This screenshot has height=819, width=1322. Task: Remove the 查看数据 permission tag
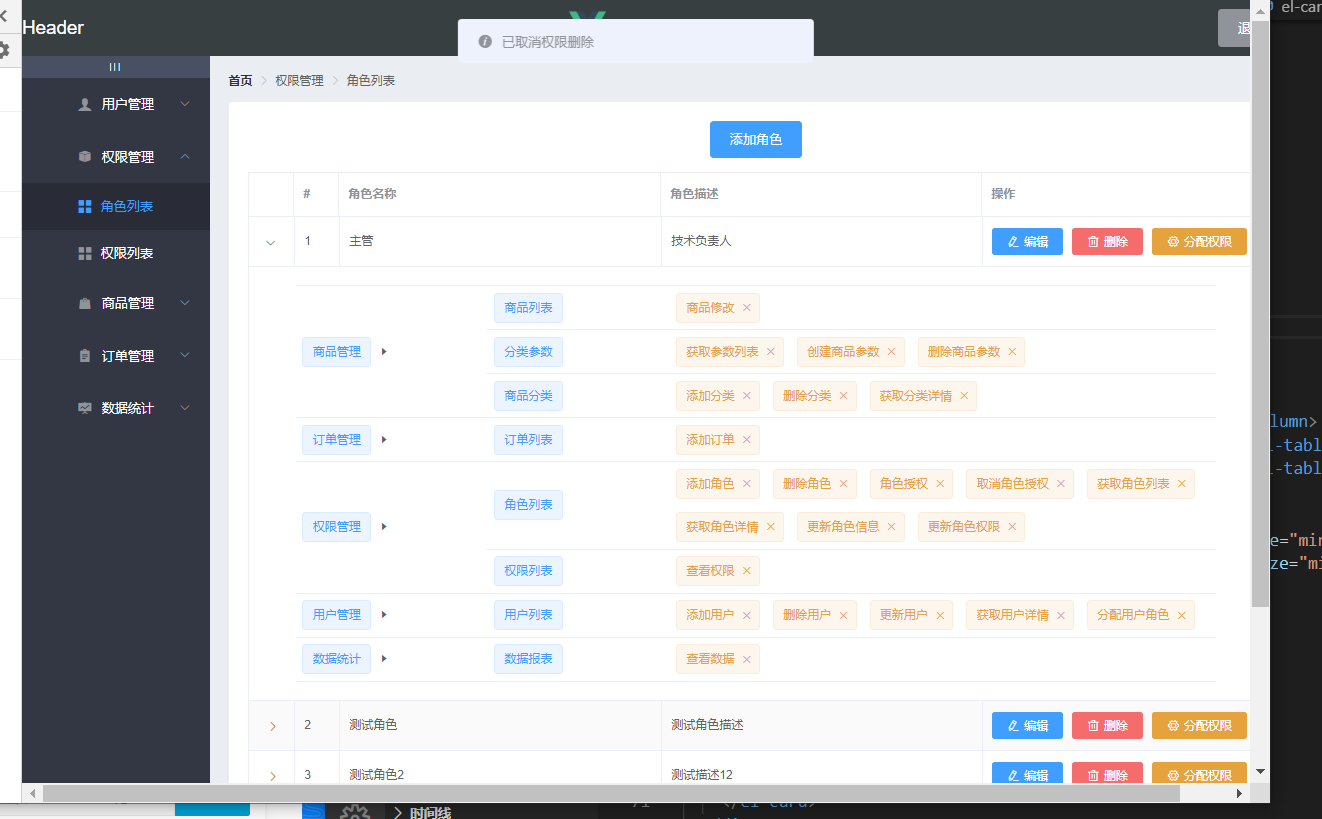[x=746, y=659]
